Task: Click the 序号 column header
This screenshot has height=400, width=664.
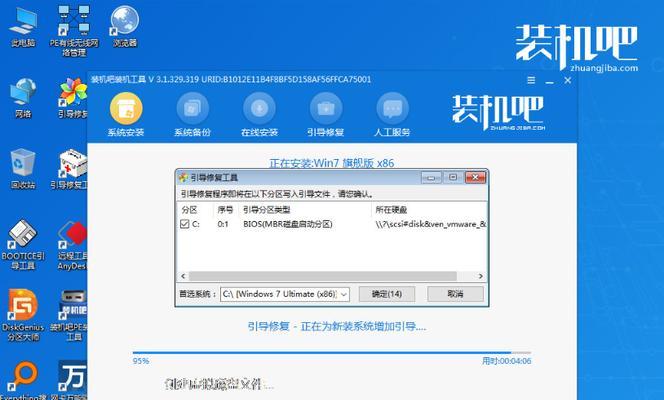Action: point(225,210)
